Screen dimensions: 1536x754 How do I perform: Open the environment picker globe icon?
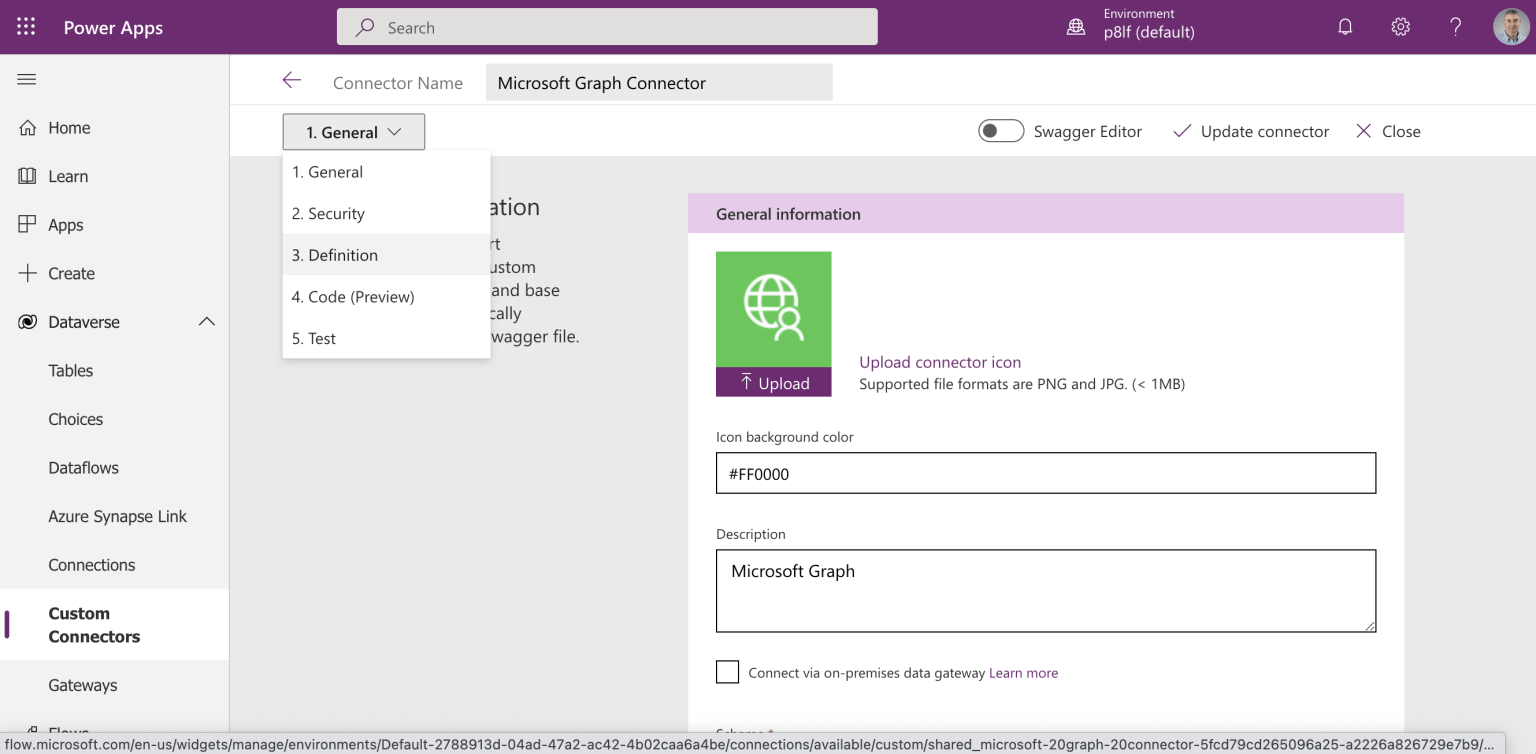point(1076,27)
